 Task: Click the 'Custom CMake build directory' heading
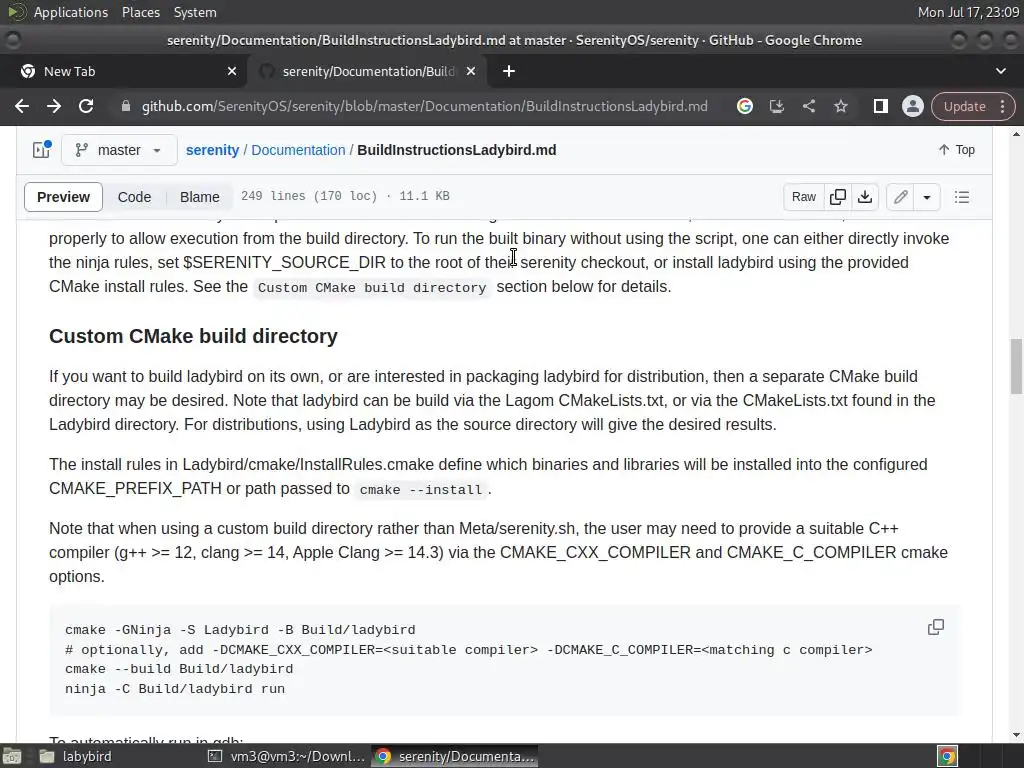tap(193, 336)
